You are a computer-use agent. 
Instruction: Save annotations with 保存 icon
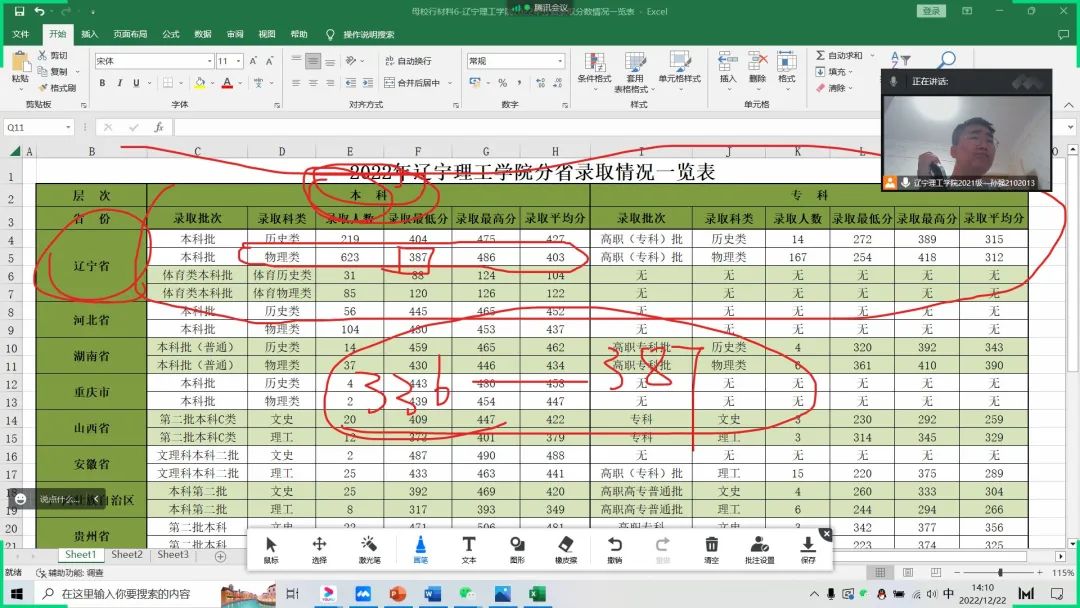(x=808, y=549)
